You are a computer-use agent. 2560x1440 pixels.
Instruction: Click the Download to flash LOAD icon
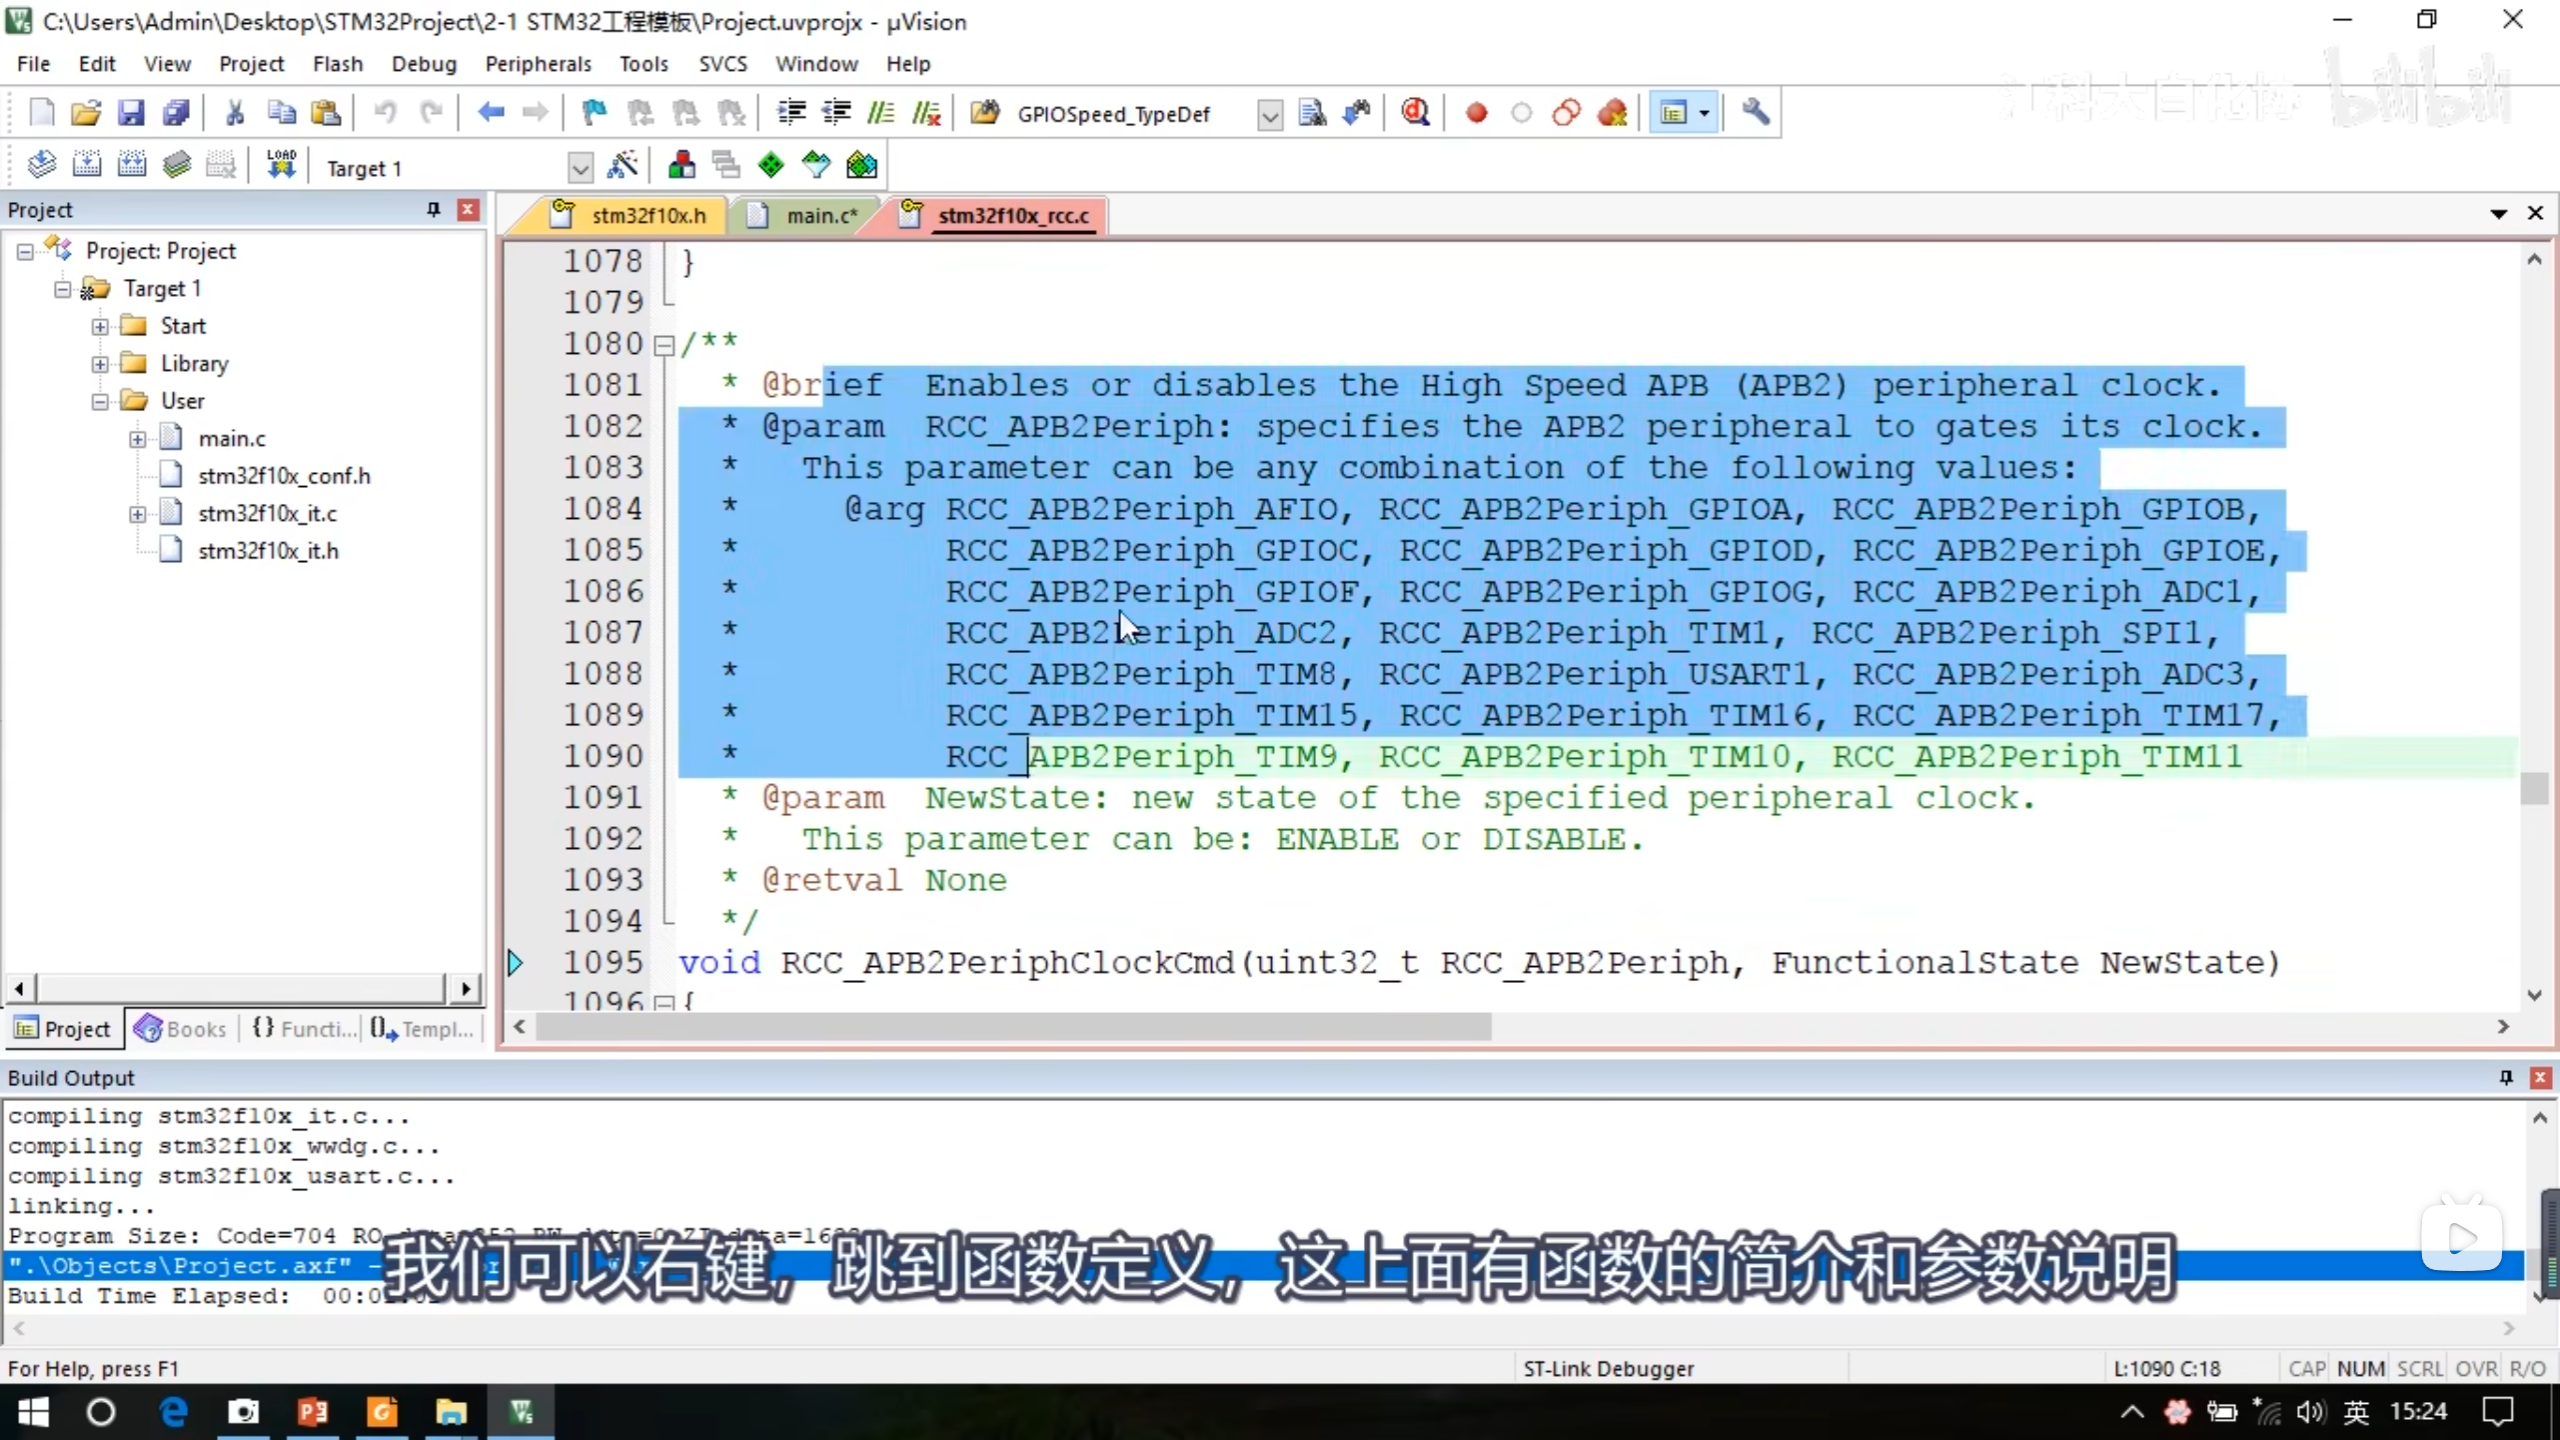tap(281, 165)
